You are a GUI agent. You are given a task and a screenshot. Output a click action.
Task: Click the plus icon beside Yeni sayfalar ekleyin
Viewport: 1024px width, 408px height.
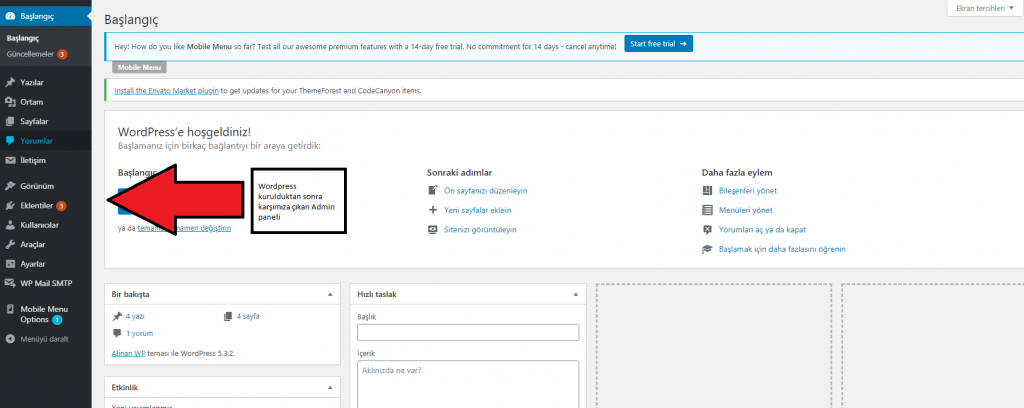[432, 210]
